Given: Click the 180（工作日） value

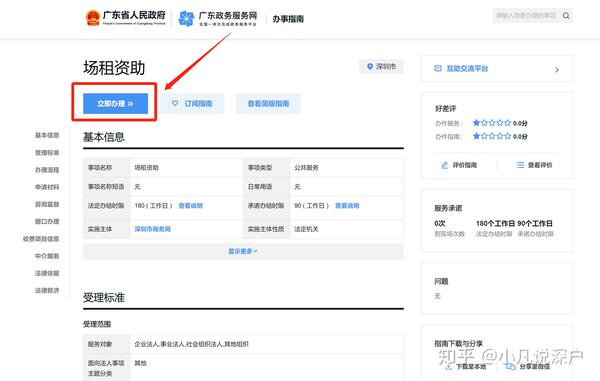Looking at the screenshot, I should (153, 206).
